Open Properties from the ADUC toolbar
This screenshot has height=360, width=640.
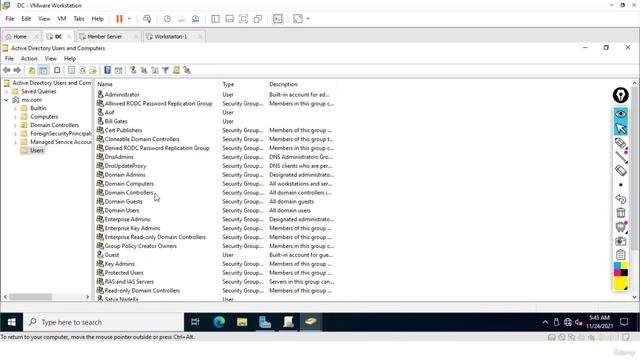[71, 70]
